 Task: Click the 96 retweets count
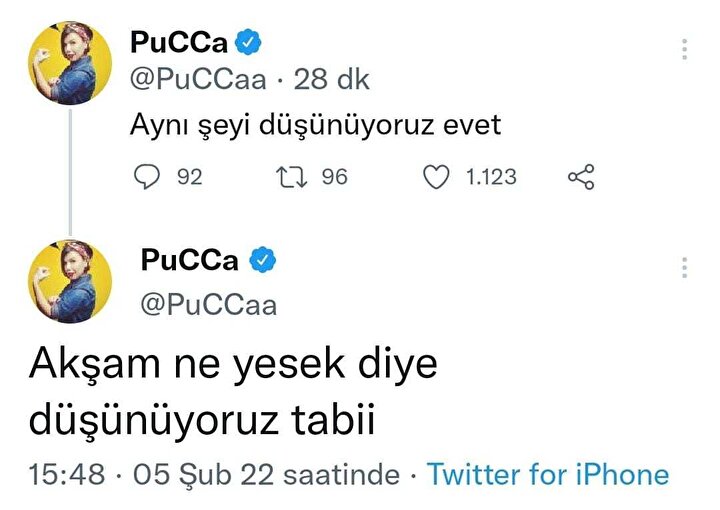click(334, 177)
